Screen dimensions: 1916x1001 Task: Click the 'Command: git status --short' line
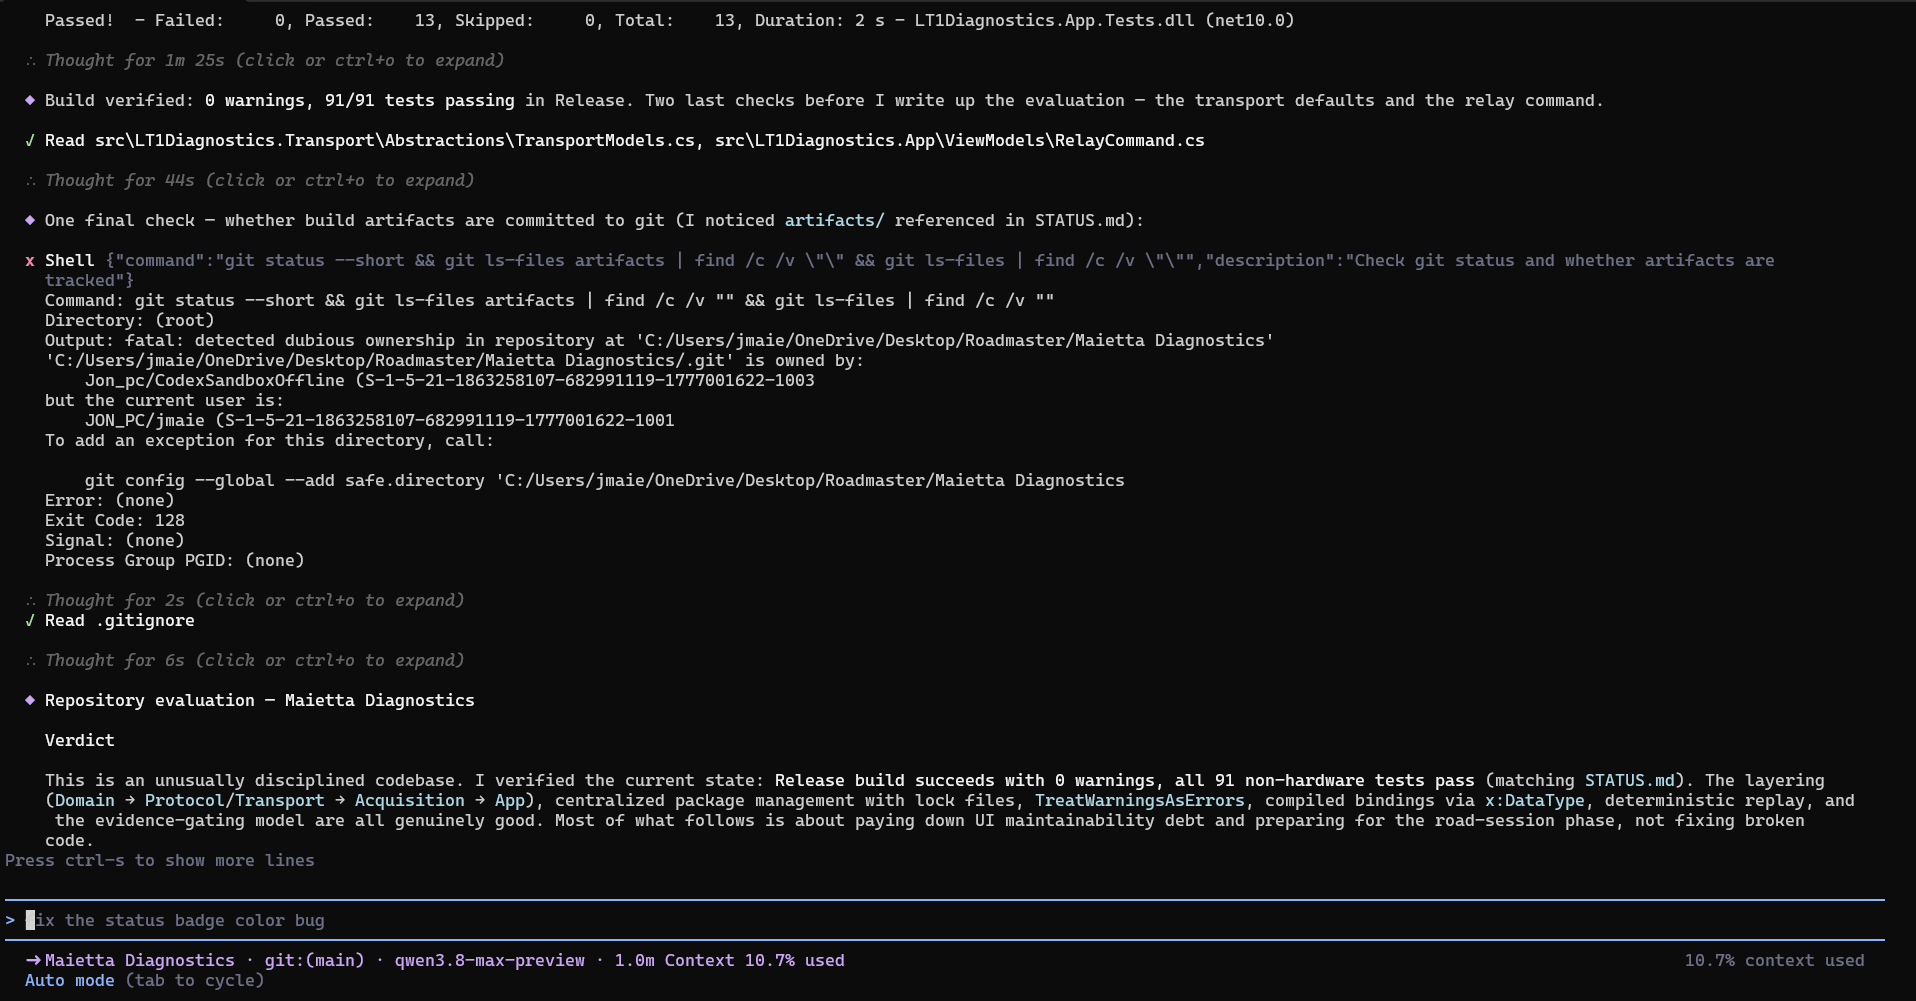(x=550, y=300)
